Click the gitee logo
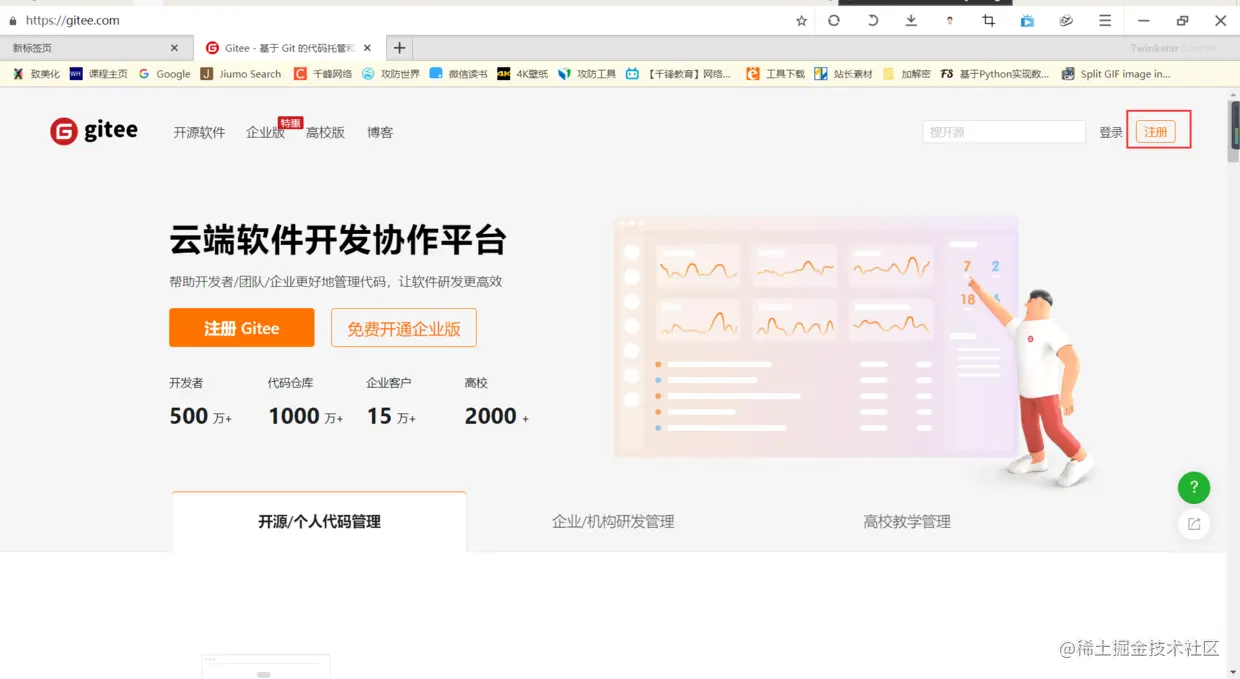 click(x=94, y=131)
